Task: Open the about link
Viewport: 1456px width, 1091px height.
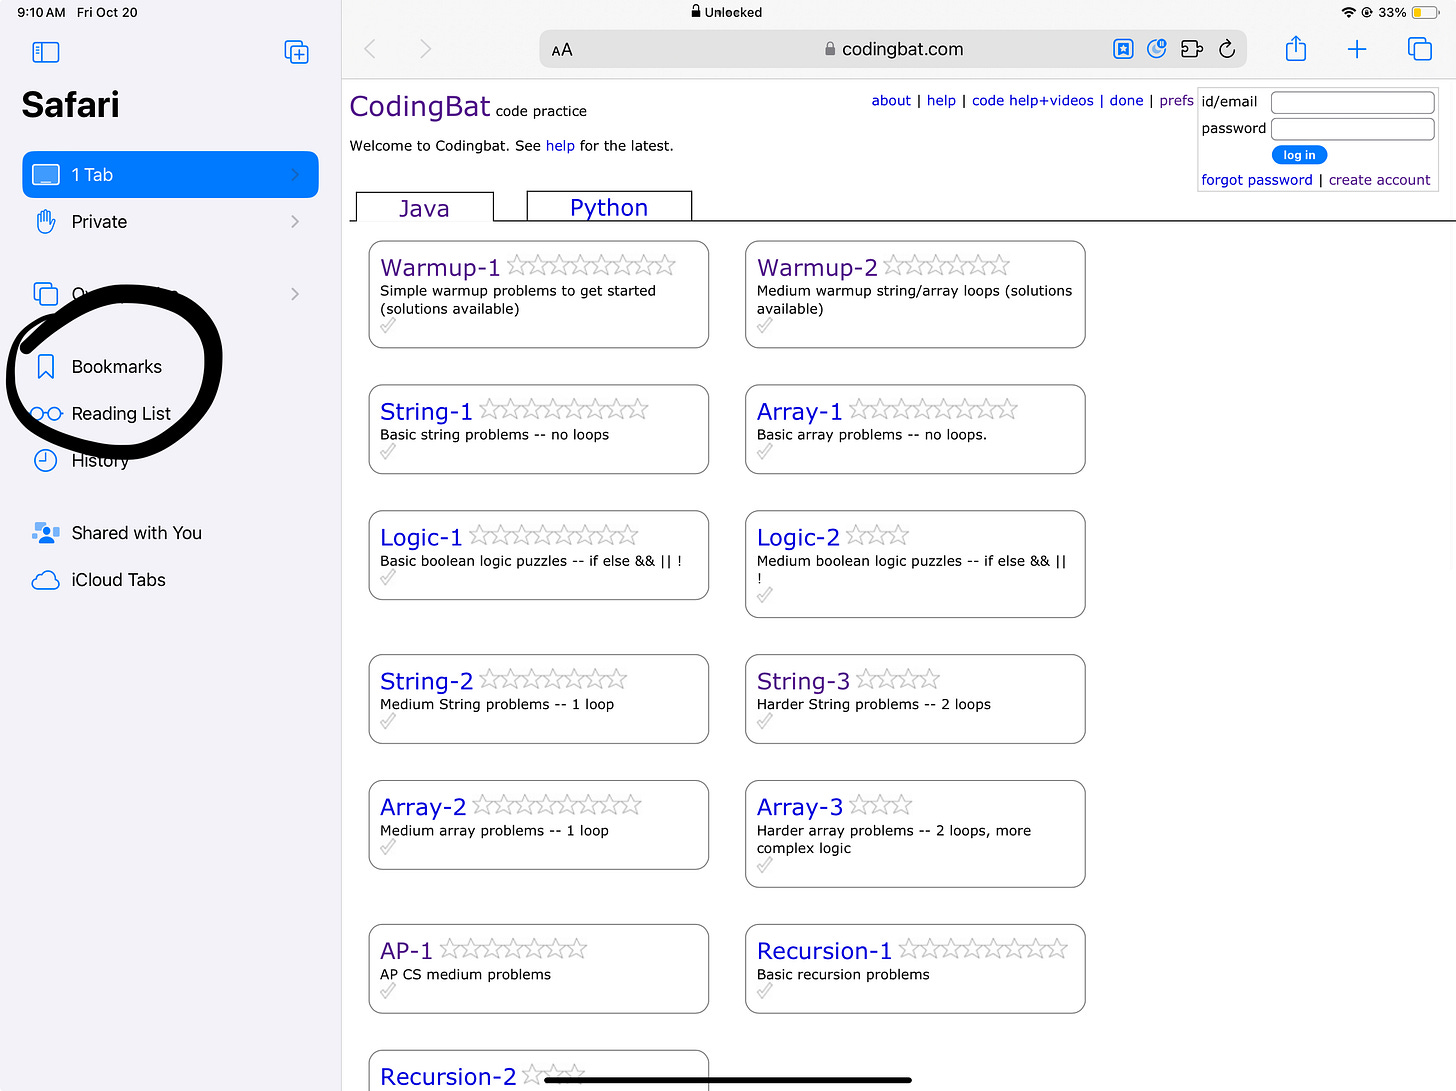Action: tap(891, 101)
